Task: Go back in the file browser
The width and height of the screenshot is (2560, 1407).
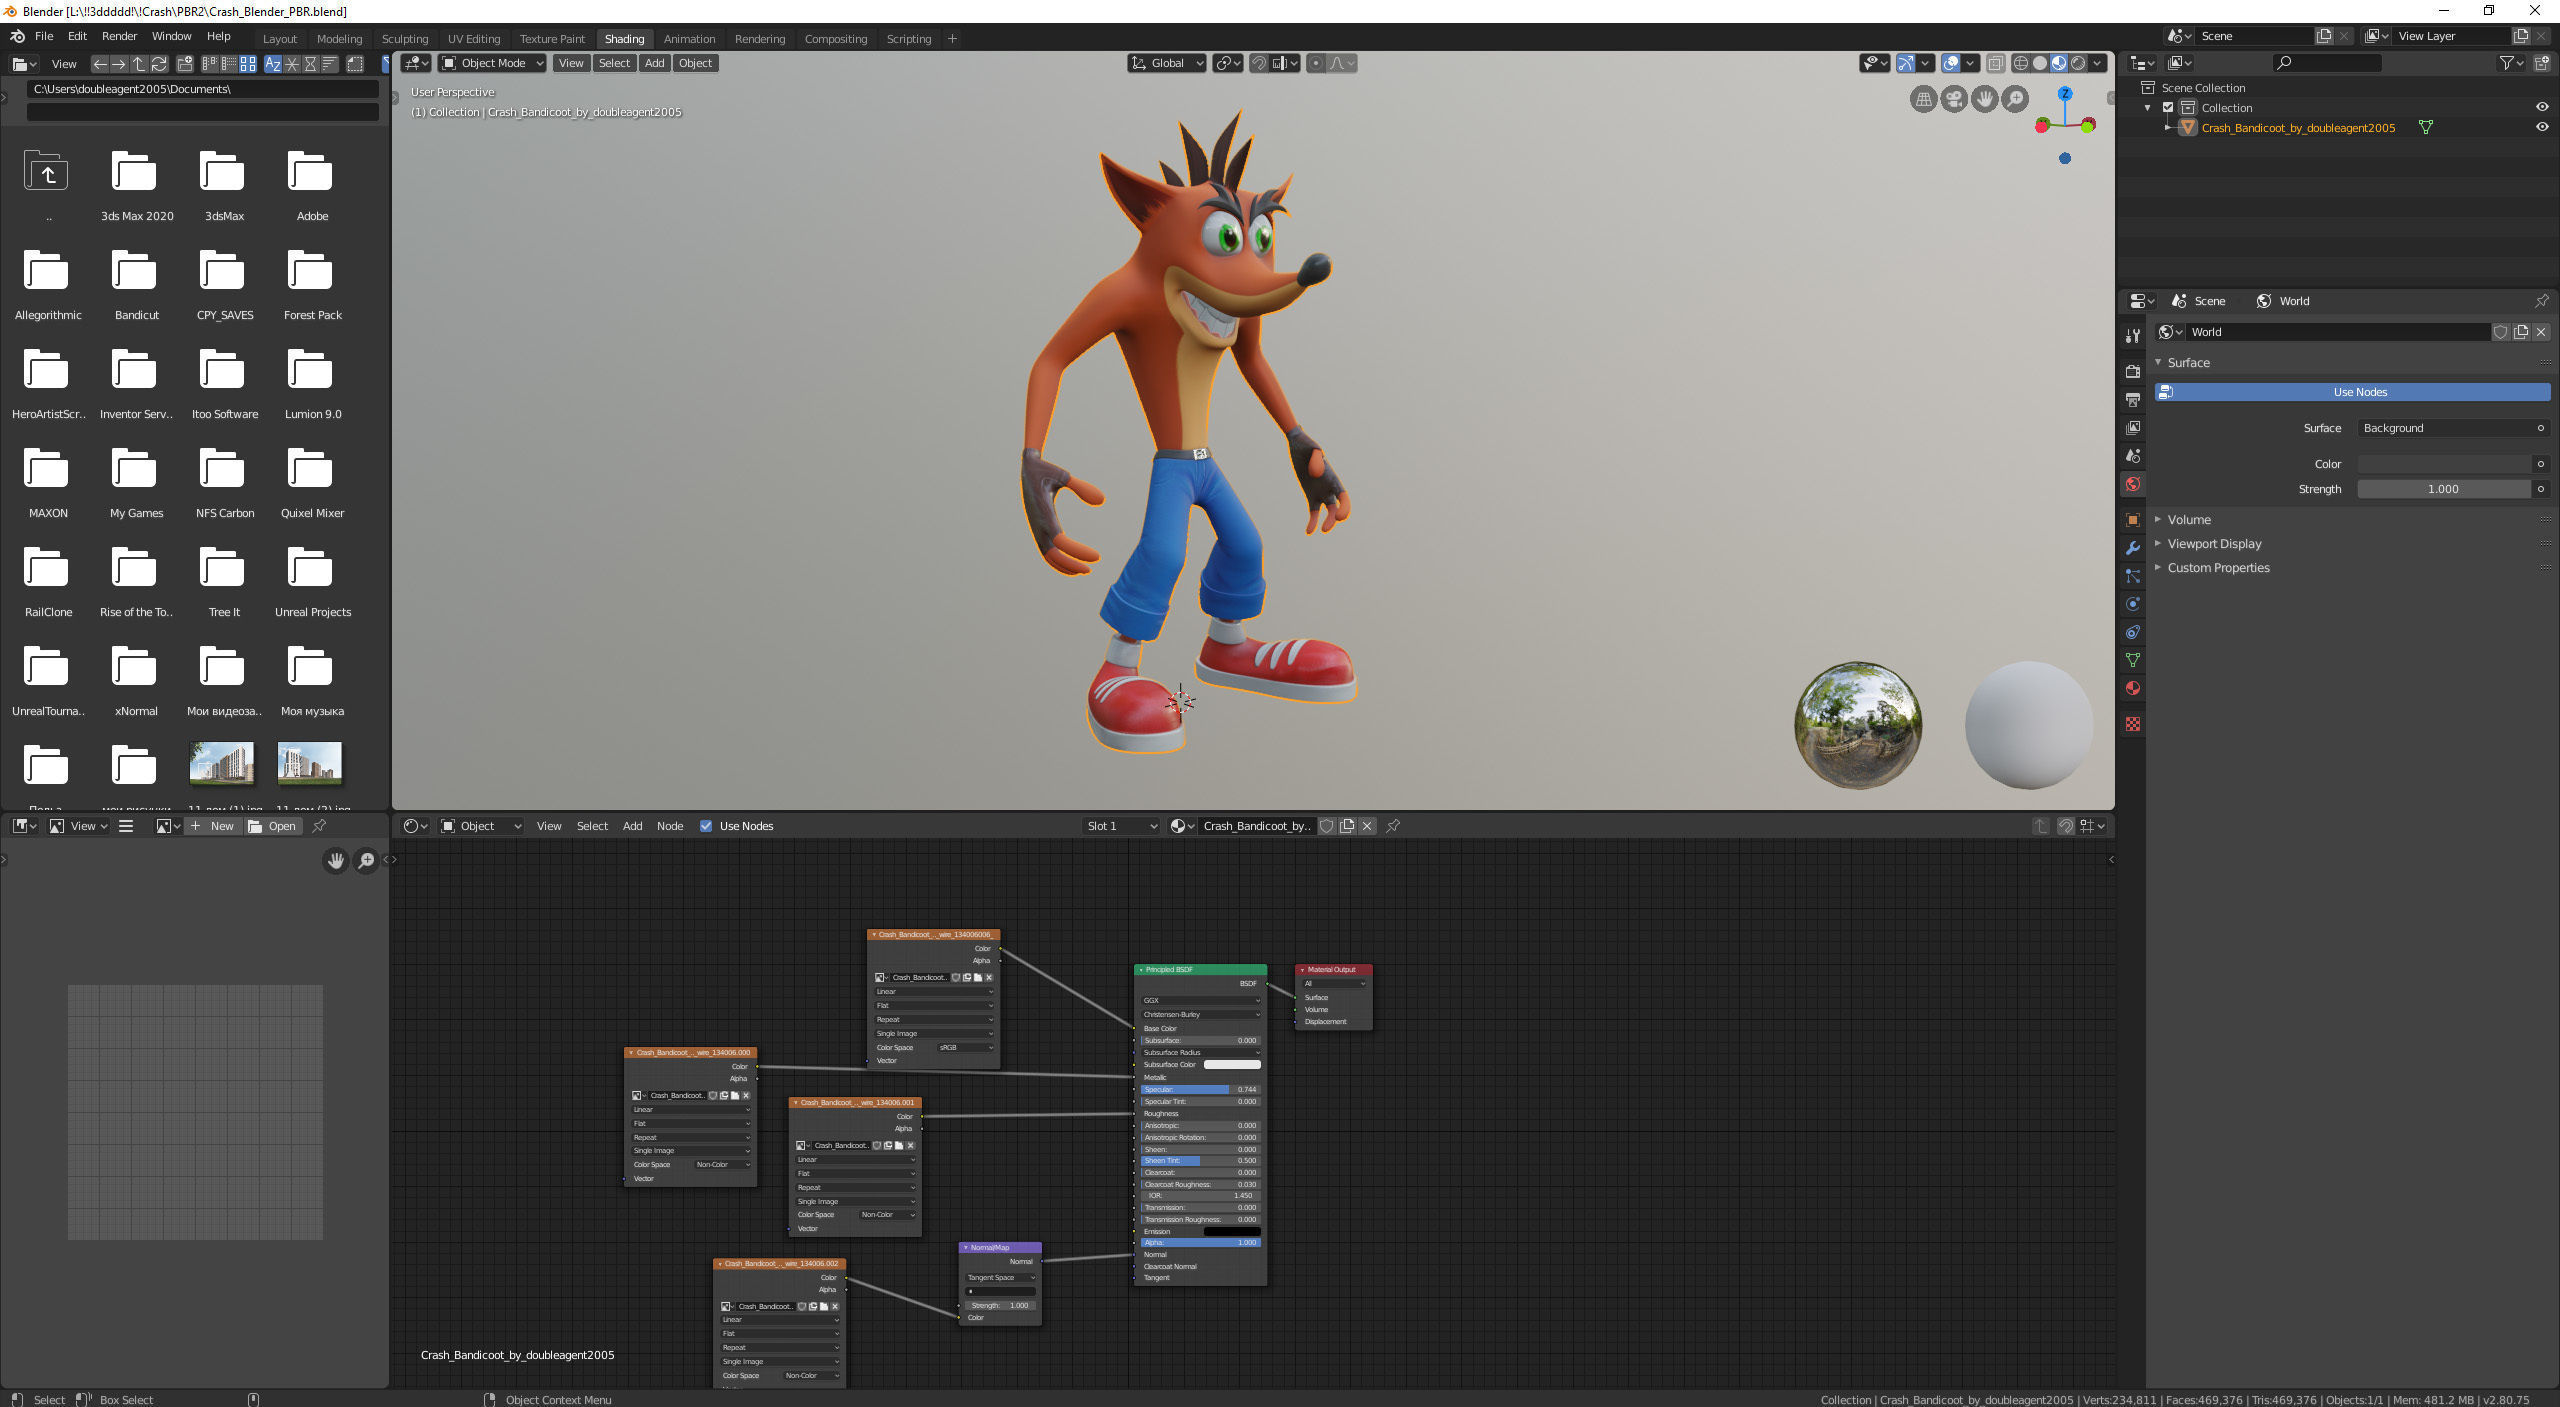Action: pyautogui.click(x=100, y=64)
